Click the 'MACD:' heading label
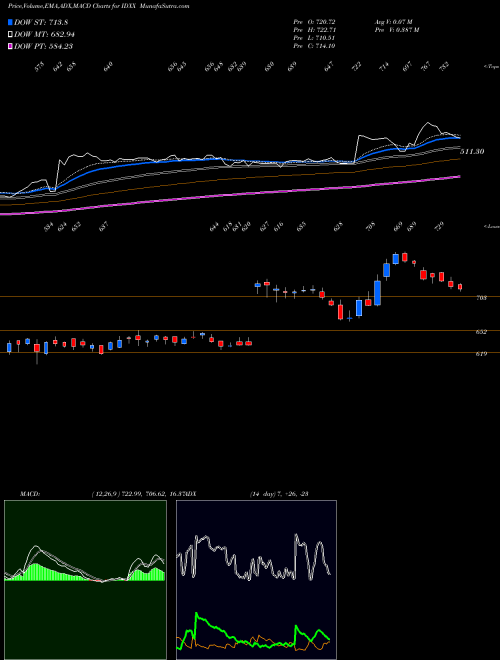Image resolution: width=500 pixels, height=660 pixels. pos(30,494)
